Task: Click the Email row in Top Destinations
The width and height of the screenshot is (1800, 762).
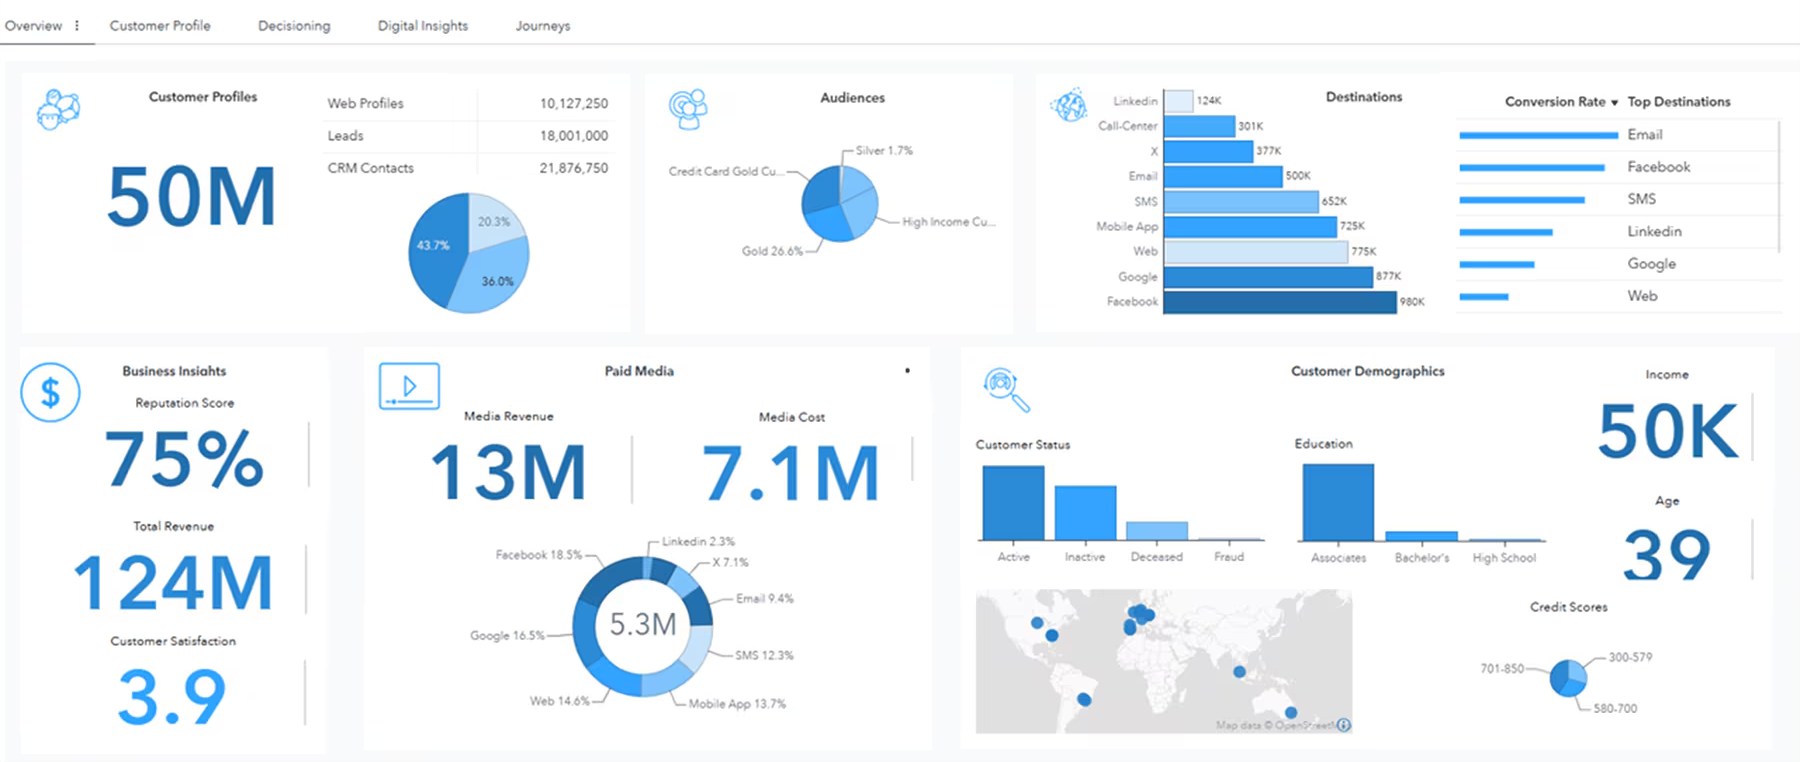Action: pos(1644,135)
